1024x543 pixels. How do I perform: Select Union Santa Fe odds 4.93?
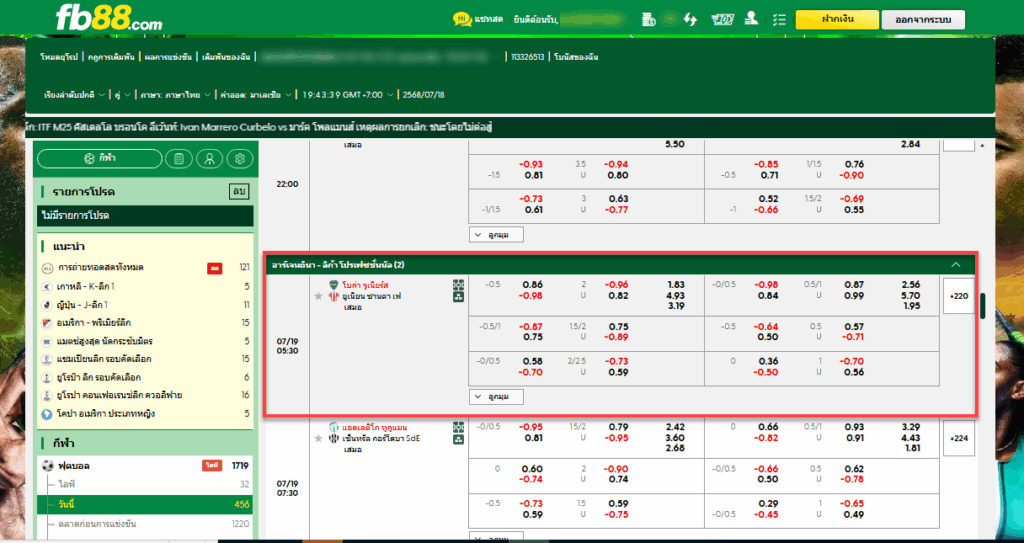(676, 296)
